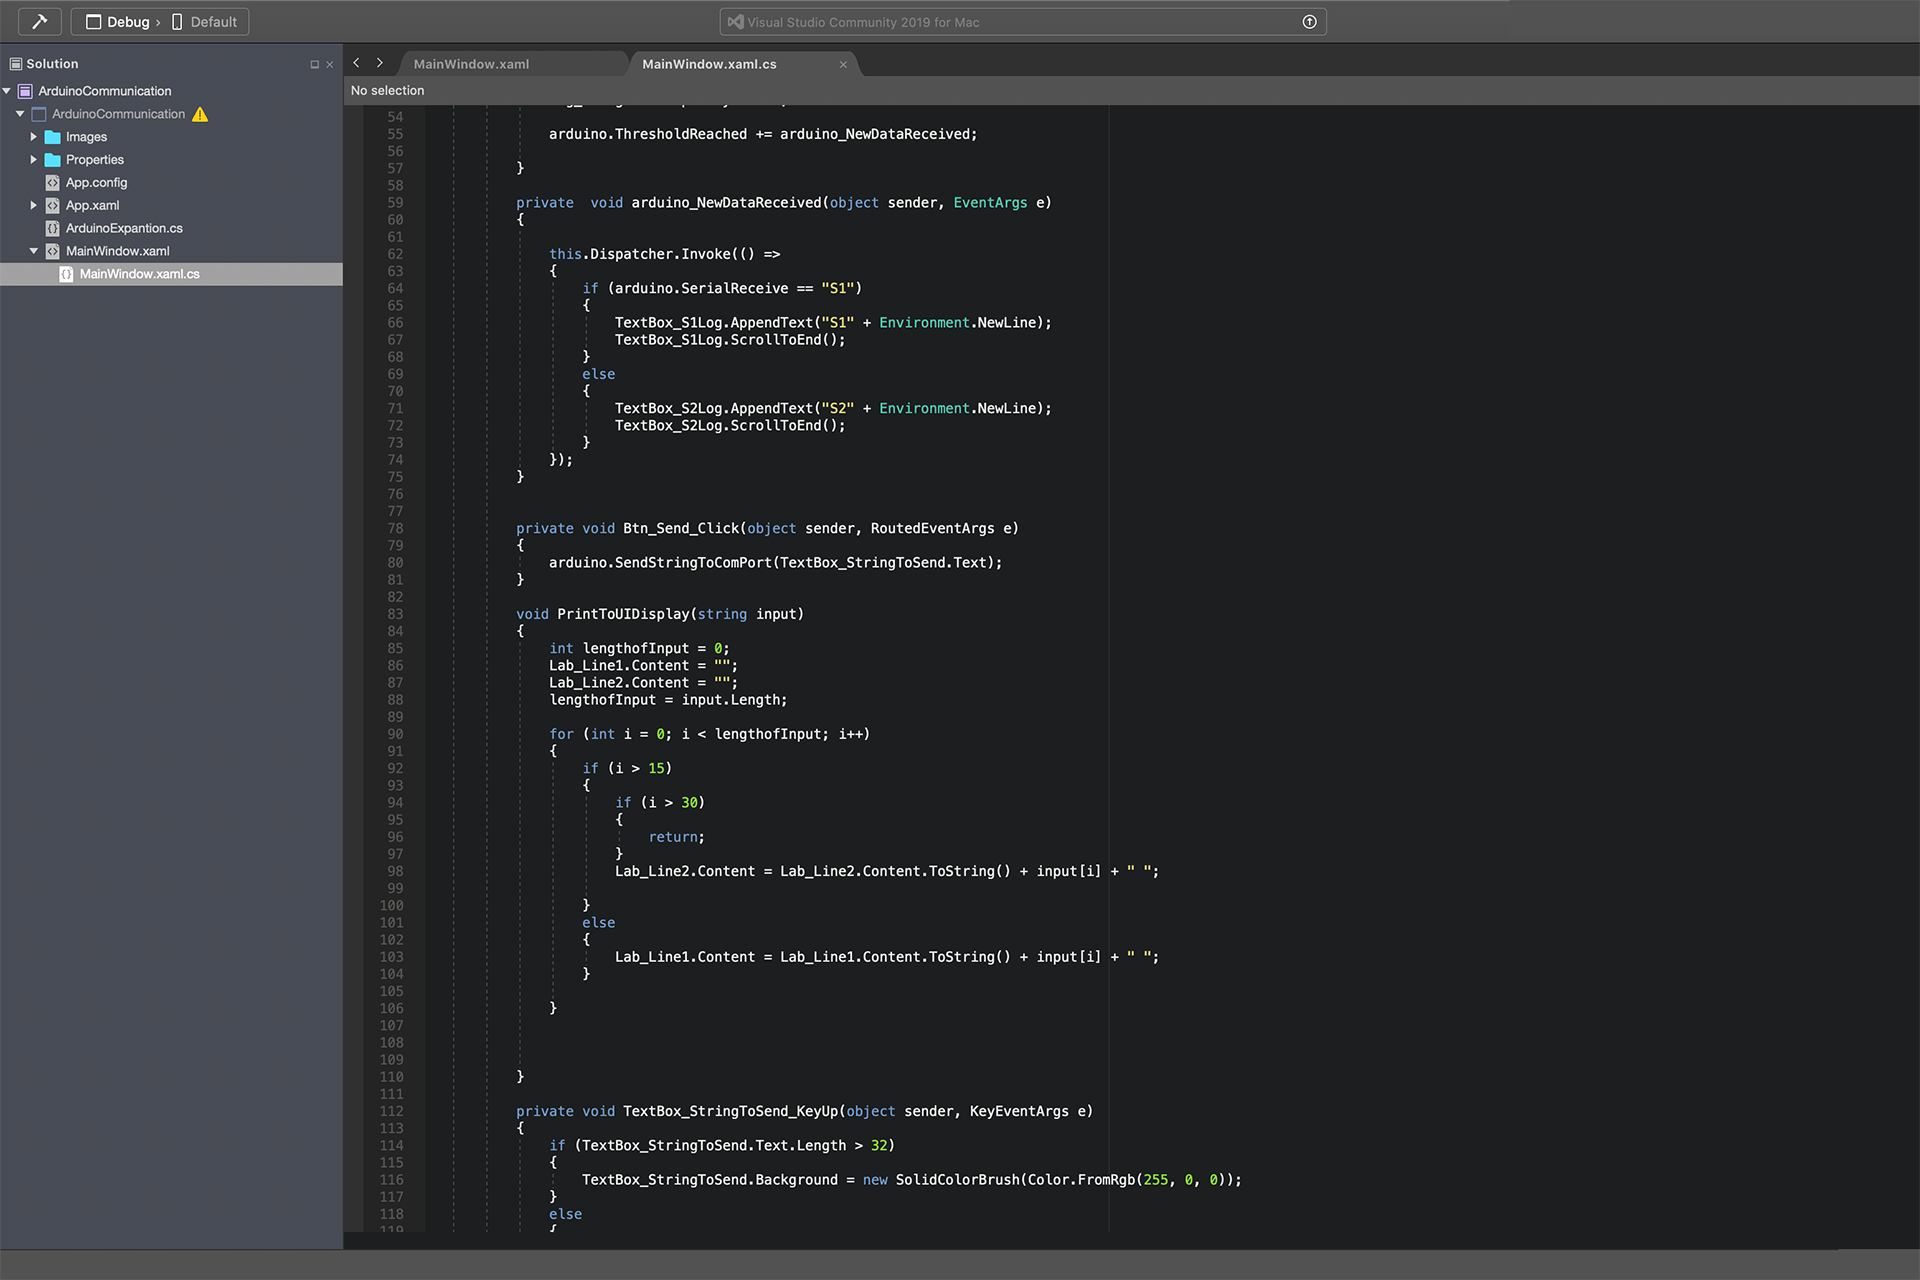Navigate forward with the right chevron arrow
This screenshot has width=1920, height=1280.
[x=380, y=63]
